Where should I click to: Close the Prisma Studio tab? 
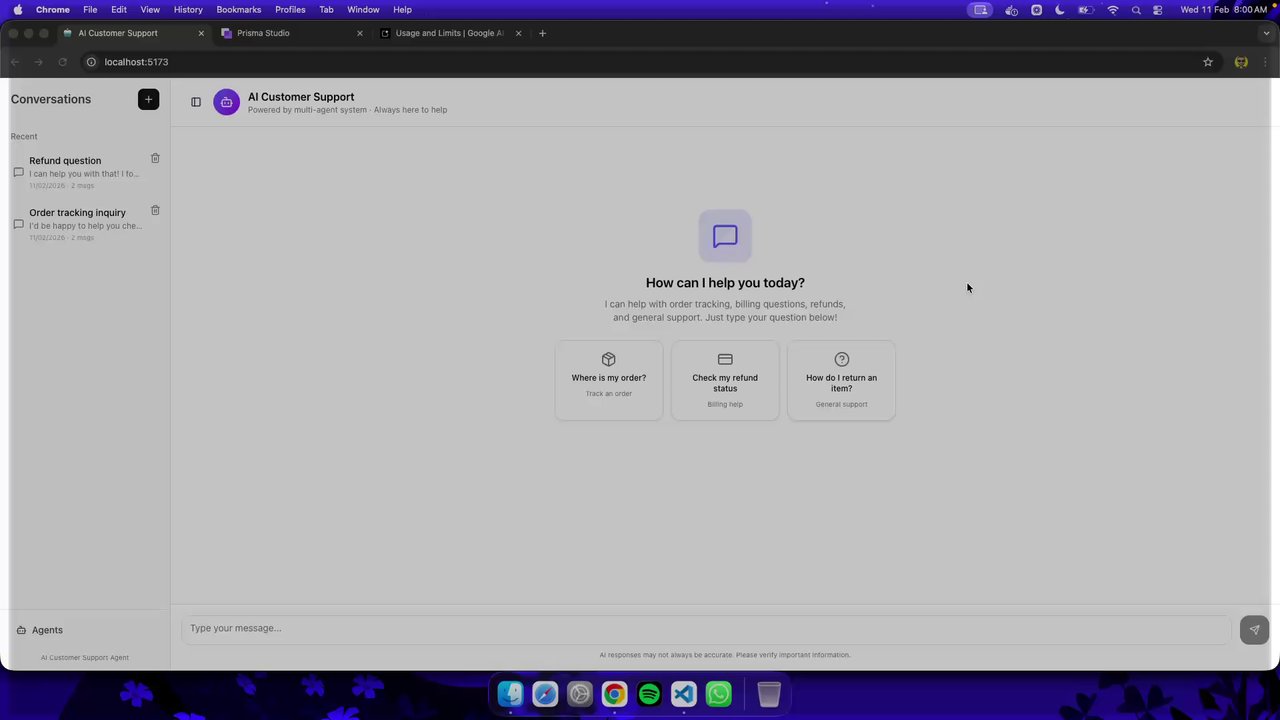[360, 33]
